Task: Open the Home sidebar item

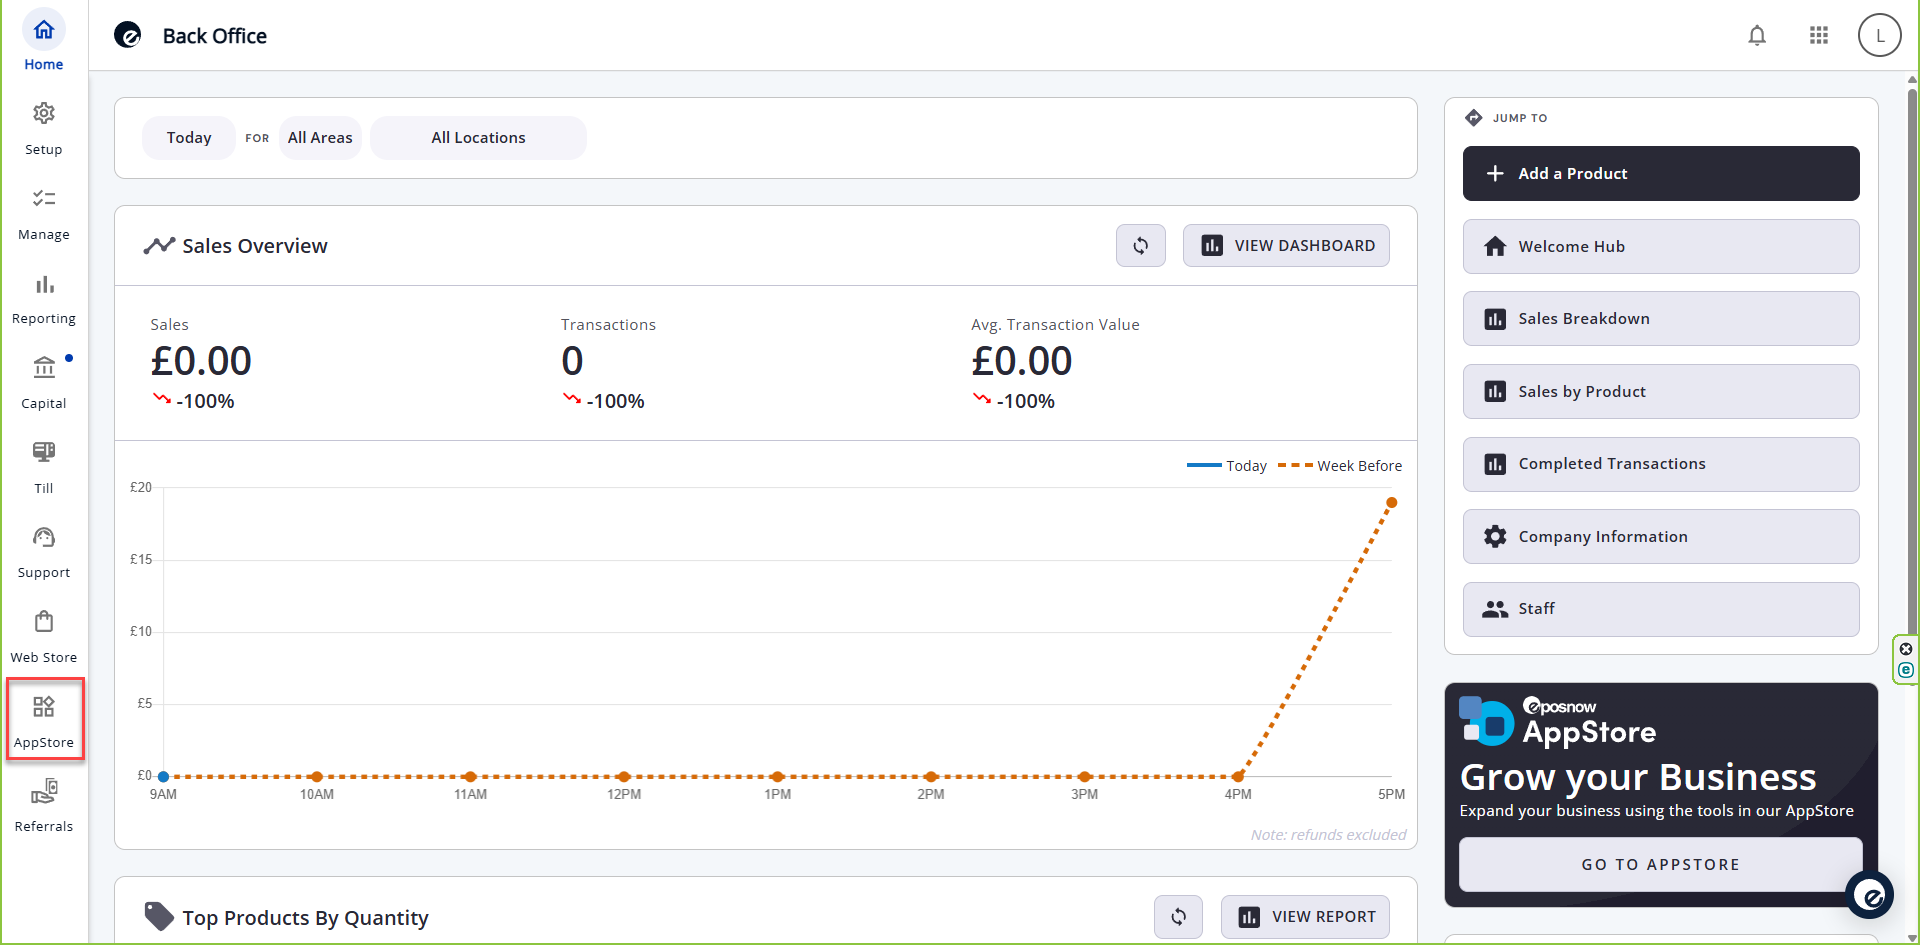Action: [x=44, y=42]
